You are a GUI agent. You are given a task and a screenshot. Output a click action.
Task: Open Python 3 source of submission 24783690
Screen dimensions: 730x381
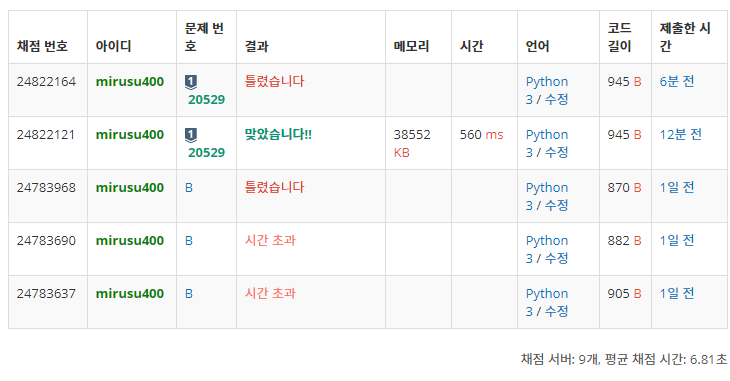(547, 250)
